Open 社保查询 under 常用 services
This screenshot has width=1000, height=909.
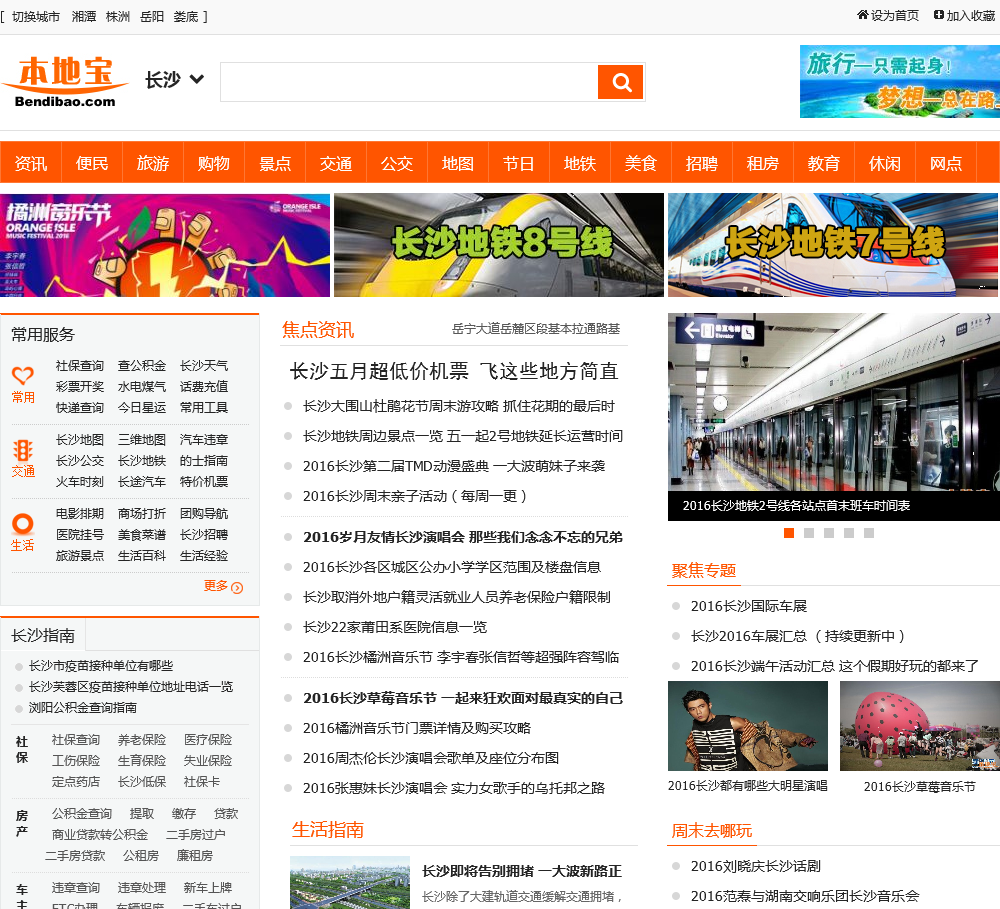point(80,366)
